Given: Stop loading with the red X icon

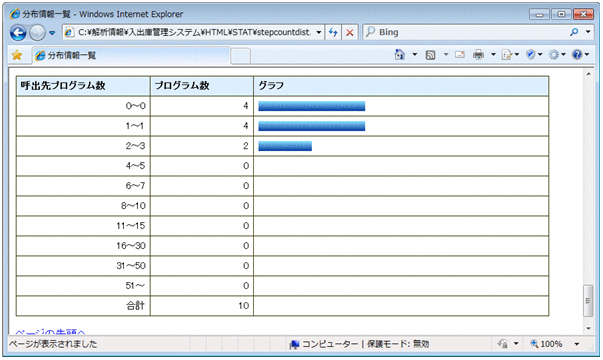Looking at the screenshot, I should (350, 32).
